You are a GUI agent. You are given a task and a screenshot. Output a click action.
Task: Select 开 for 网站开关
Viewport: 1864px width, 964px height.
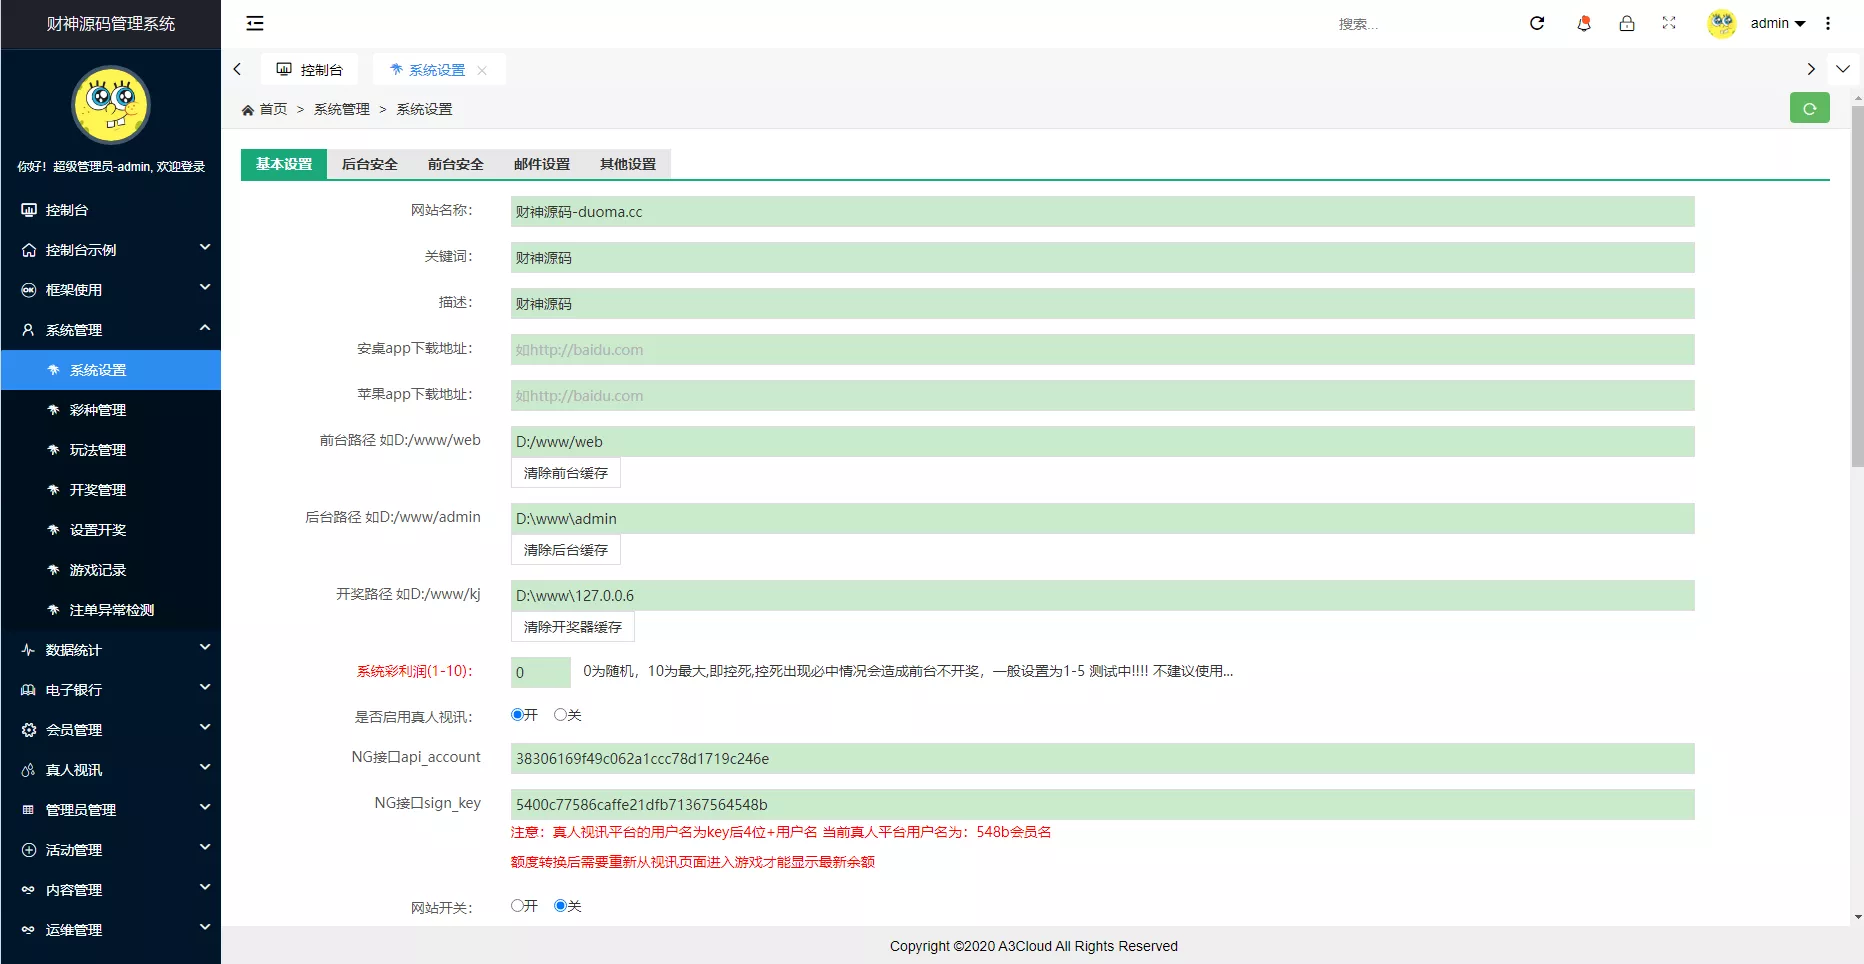click(x=517, y=905)
